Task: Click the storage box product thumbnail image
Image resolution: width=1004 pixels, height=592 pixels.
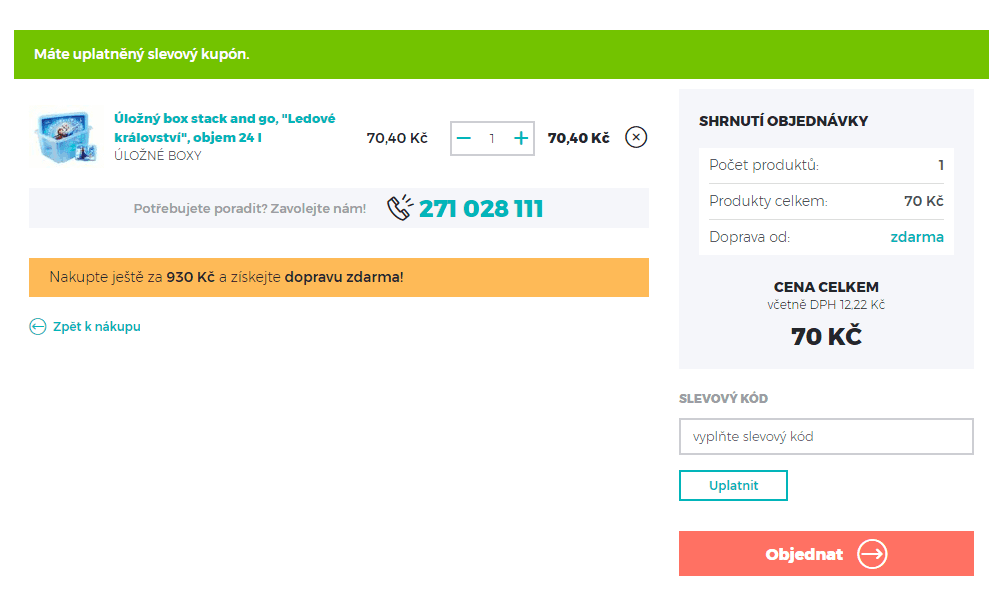Action: [x=65, y=137]
